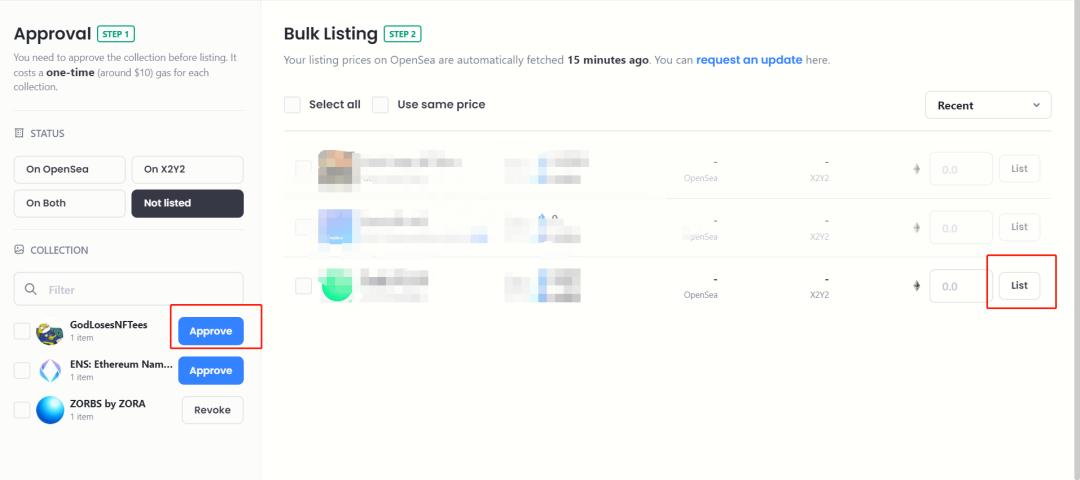Click the GodLosesNFTees collection avatar icon
This screenshot has height=480, width=1080.
[x=50, y=333]
